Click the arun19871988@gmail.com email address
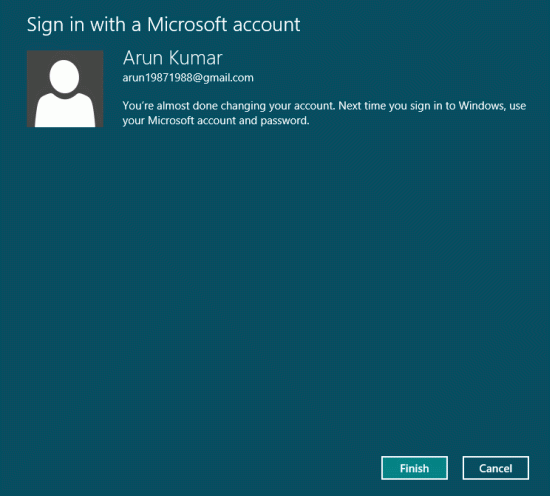This screenshot has width=550, height=496. tap(188, 78)
